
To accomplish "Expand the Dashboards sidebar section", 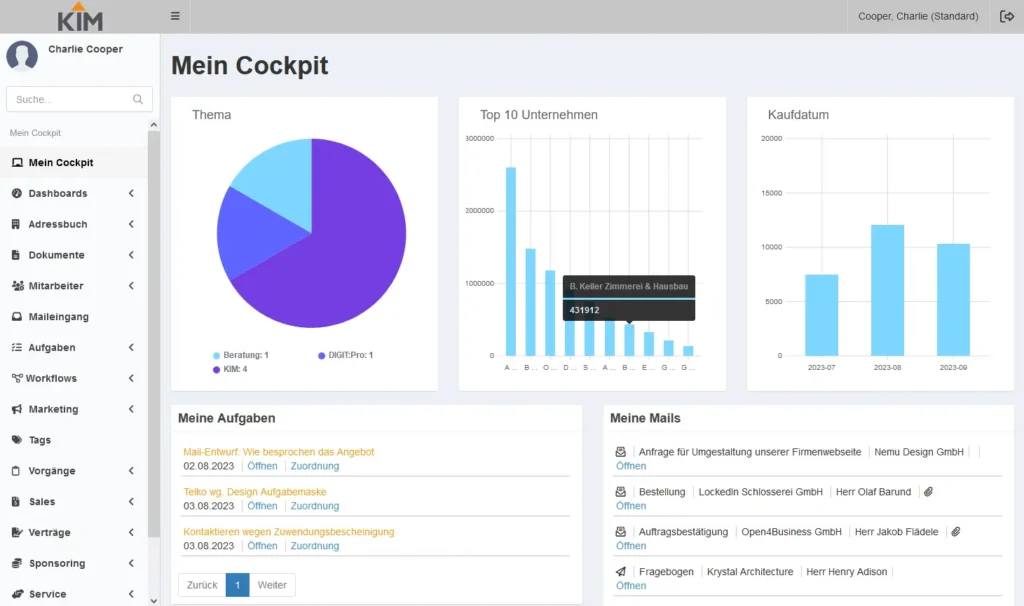I will pos(130,193).
